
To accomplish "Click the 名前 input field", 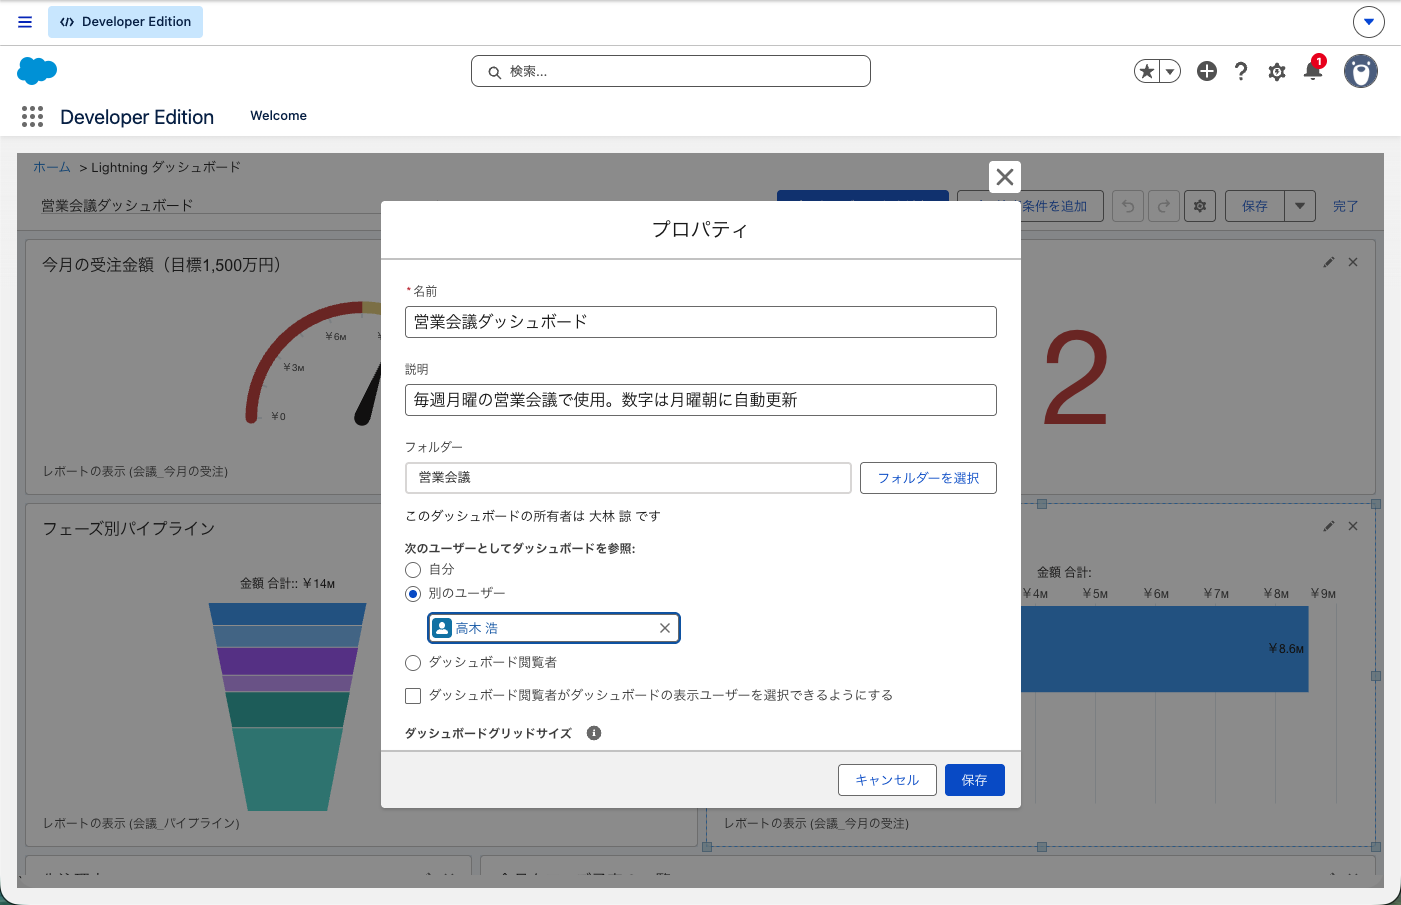I will (x=701, y=322).
